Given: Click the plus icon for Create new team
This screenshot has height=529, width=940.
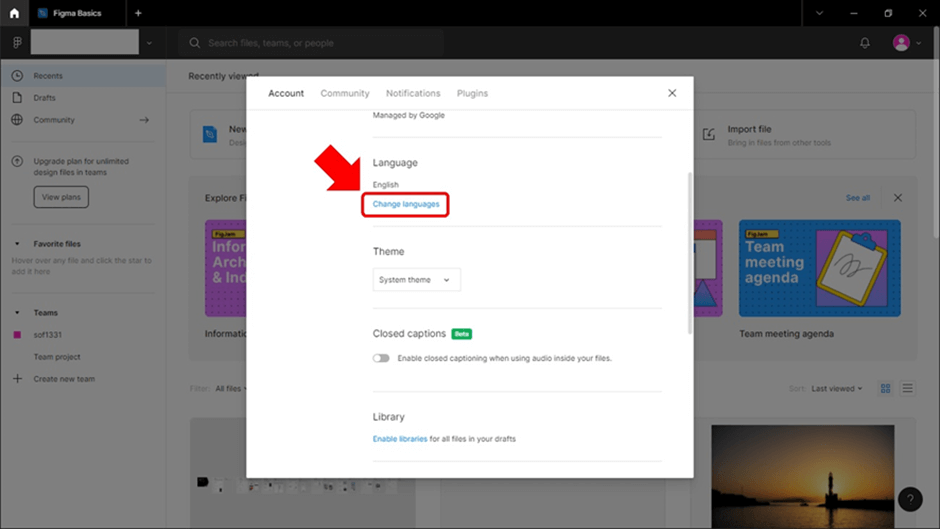Looking at the screenshot, I should [17, 378].
